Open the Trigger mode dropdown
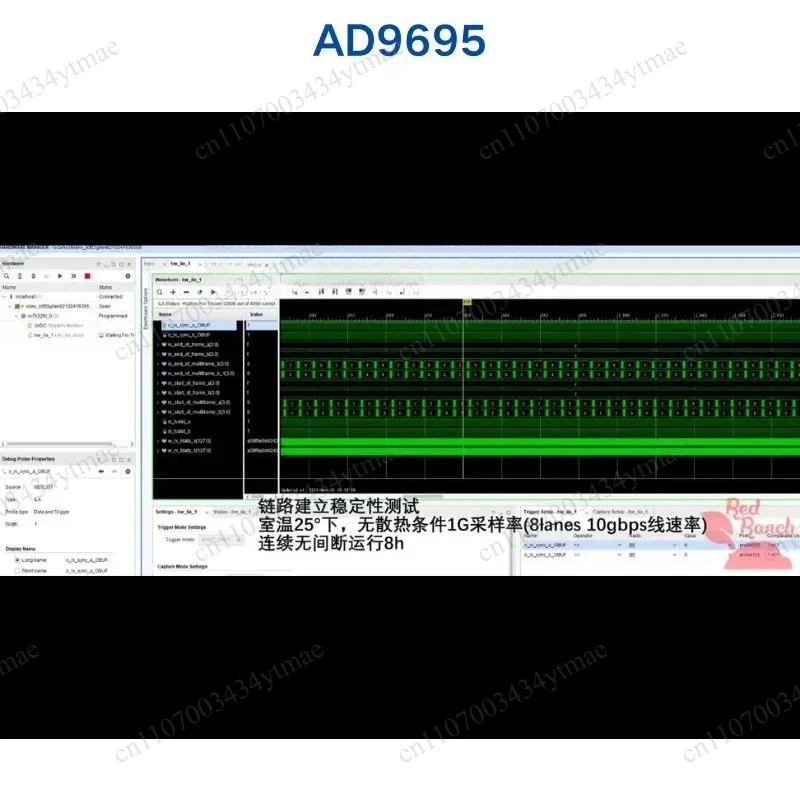Viewport: 800px width, 800px height. pyautogui.click(x=220, y=539)
